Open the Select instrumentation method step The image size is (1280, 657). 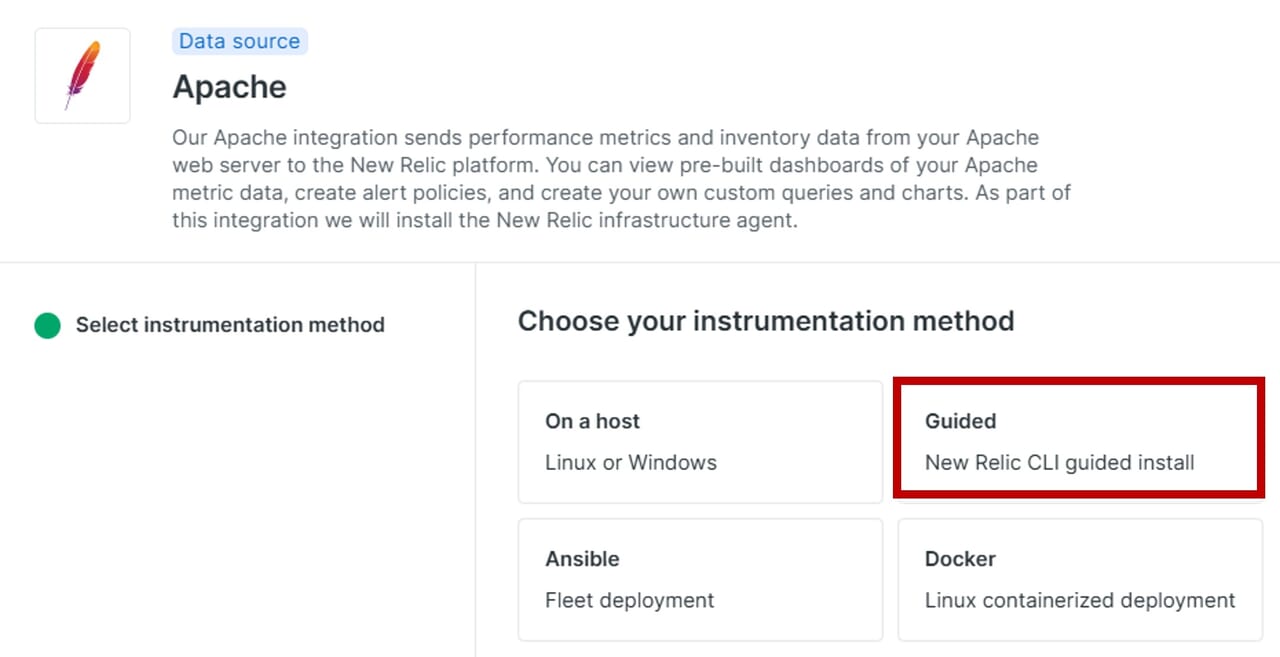[230, 325]
